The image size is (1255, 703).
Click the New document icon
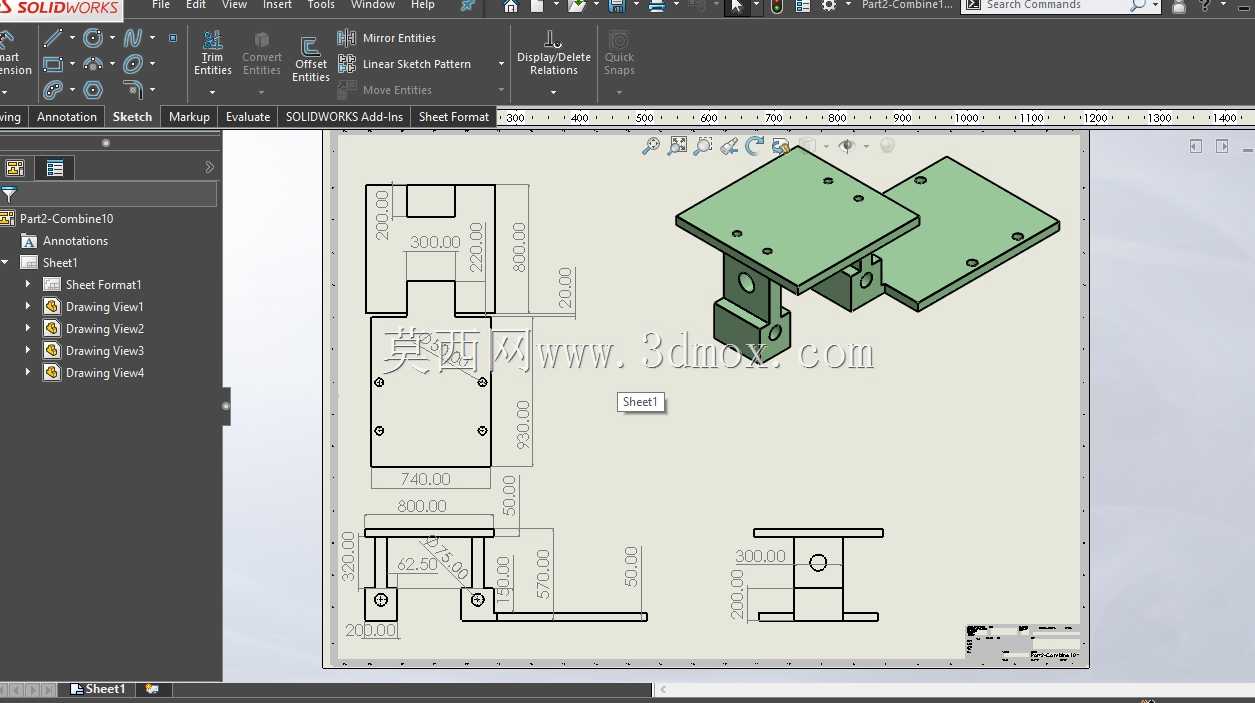click(x=537, y=6)
